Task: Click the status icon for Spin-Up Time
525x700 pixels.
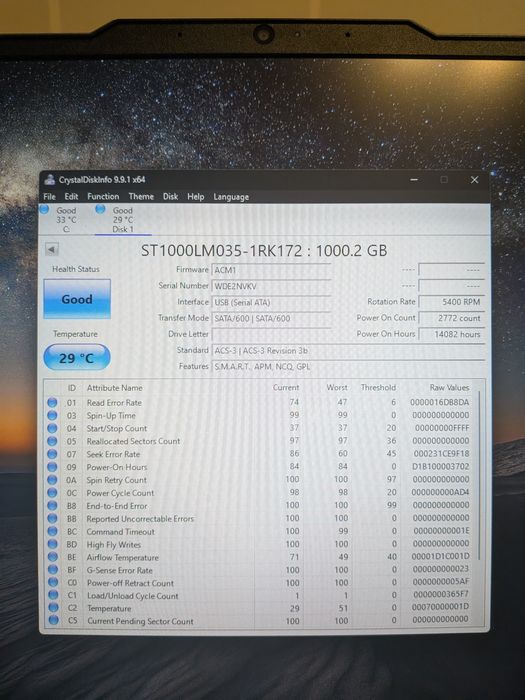Action: tap(52, 415)
